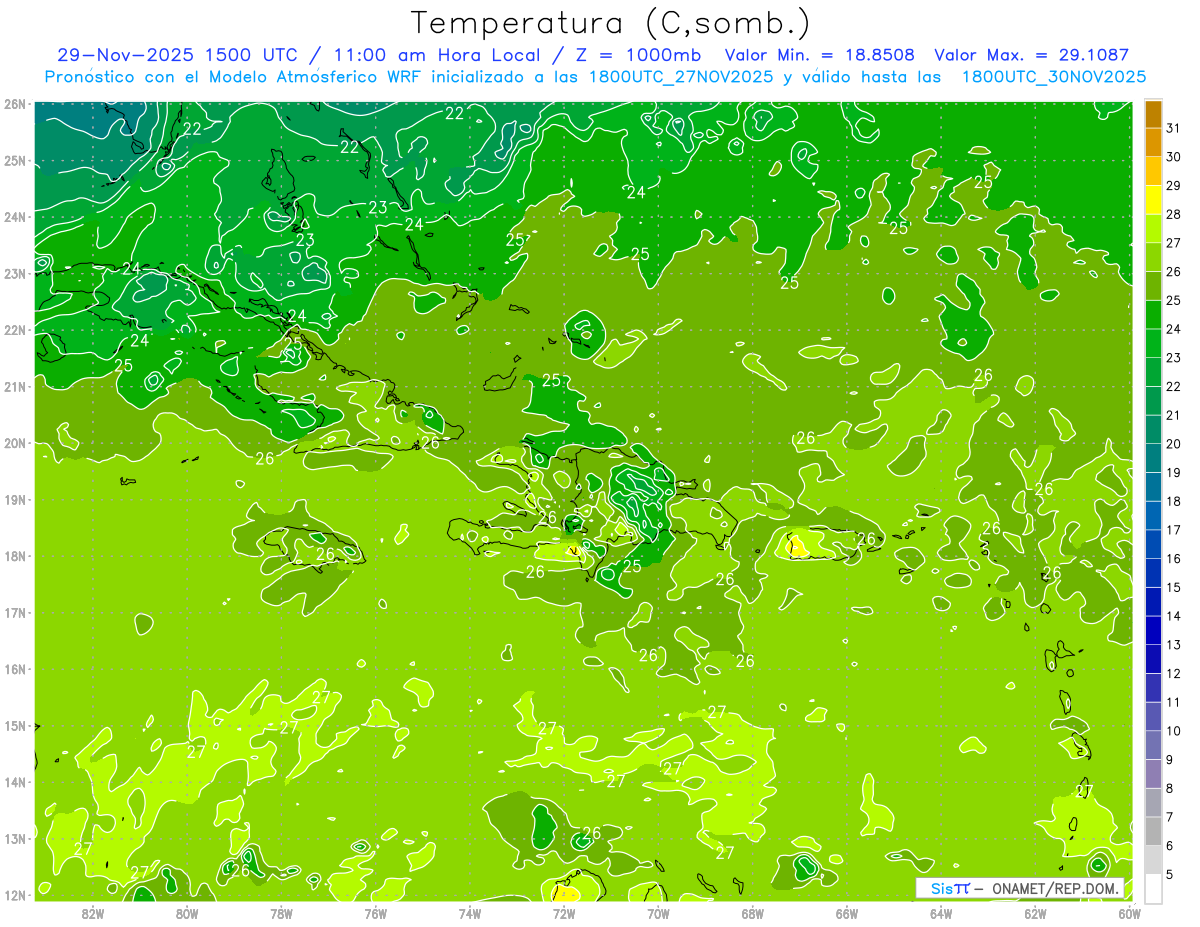1200x927 pixels.
Task: Click the latitude axis label "22N"
Action: coord(15,330)
